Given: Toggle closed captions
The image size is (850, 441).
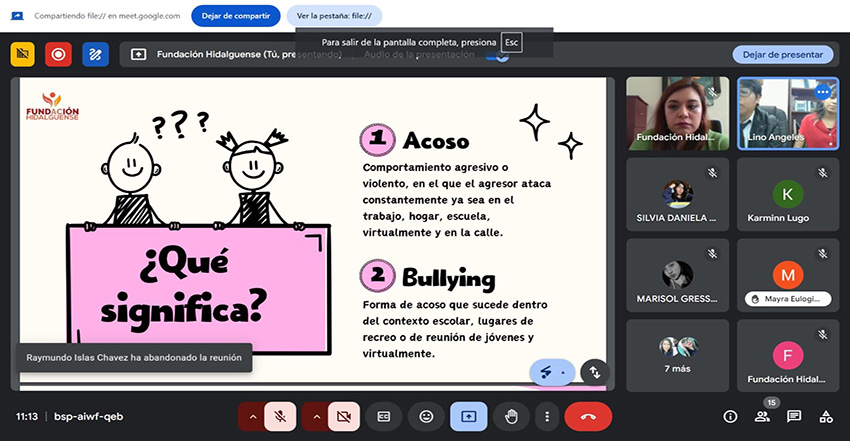Looking at the screenshot, I should (x=384, y=416).
